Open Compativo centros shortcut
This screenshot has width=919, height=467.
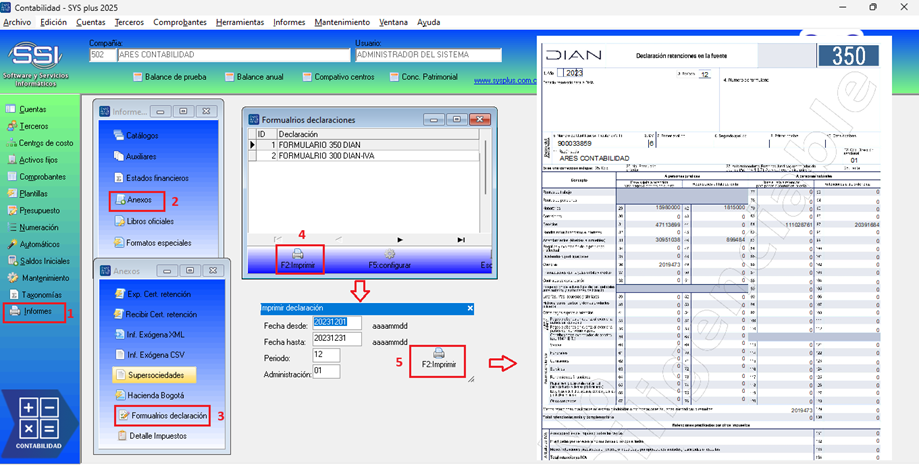tap(338, 77)
